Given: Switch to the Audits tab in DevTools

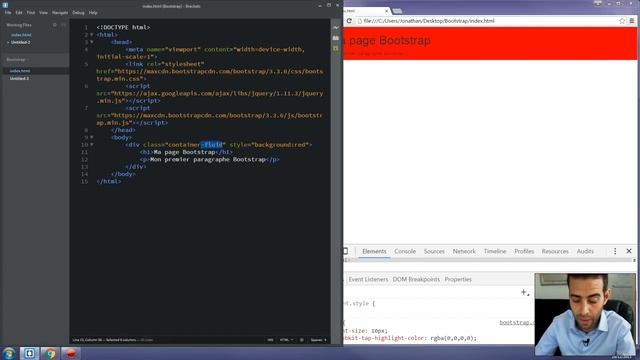Looking at the screenshot, I should [x=585, y=251].
